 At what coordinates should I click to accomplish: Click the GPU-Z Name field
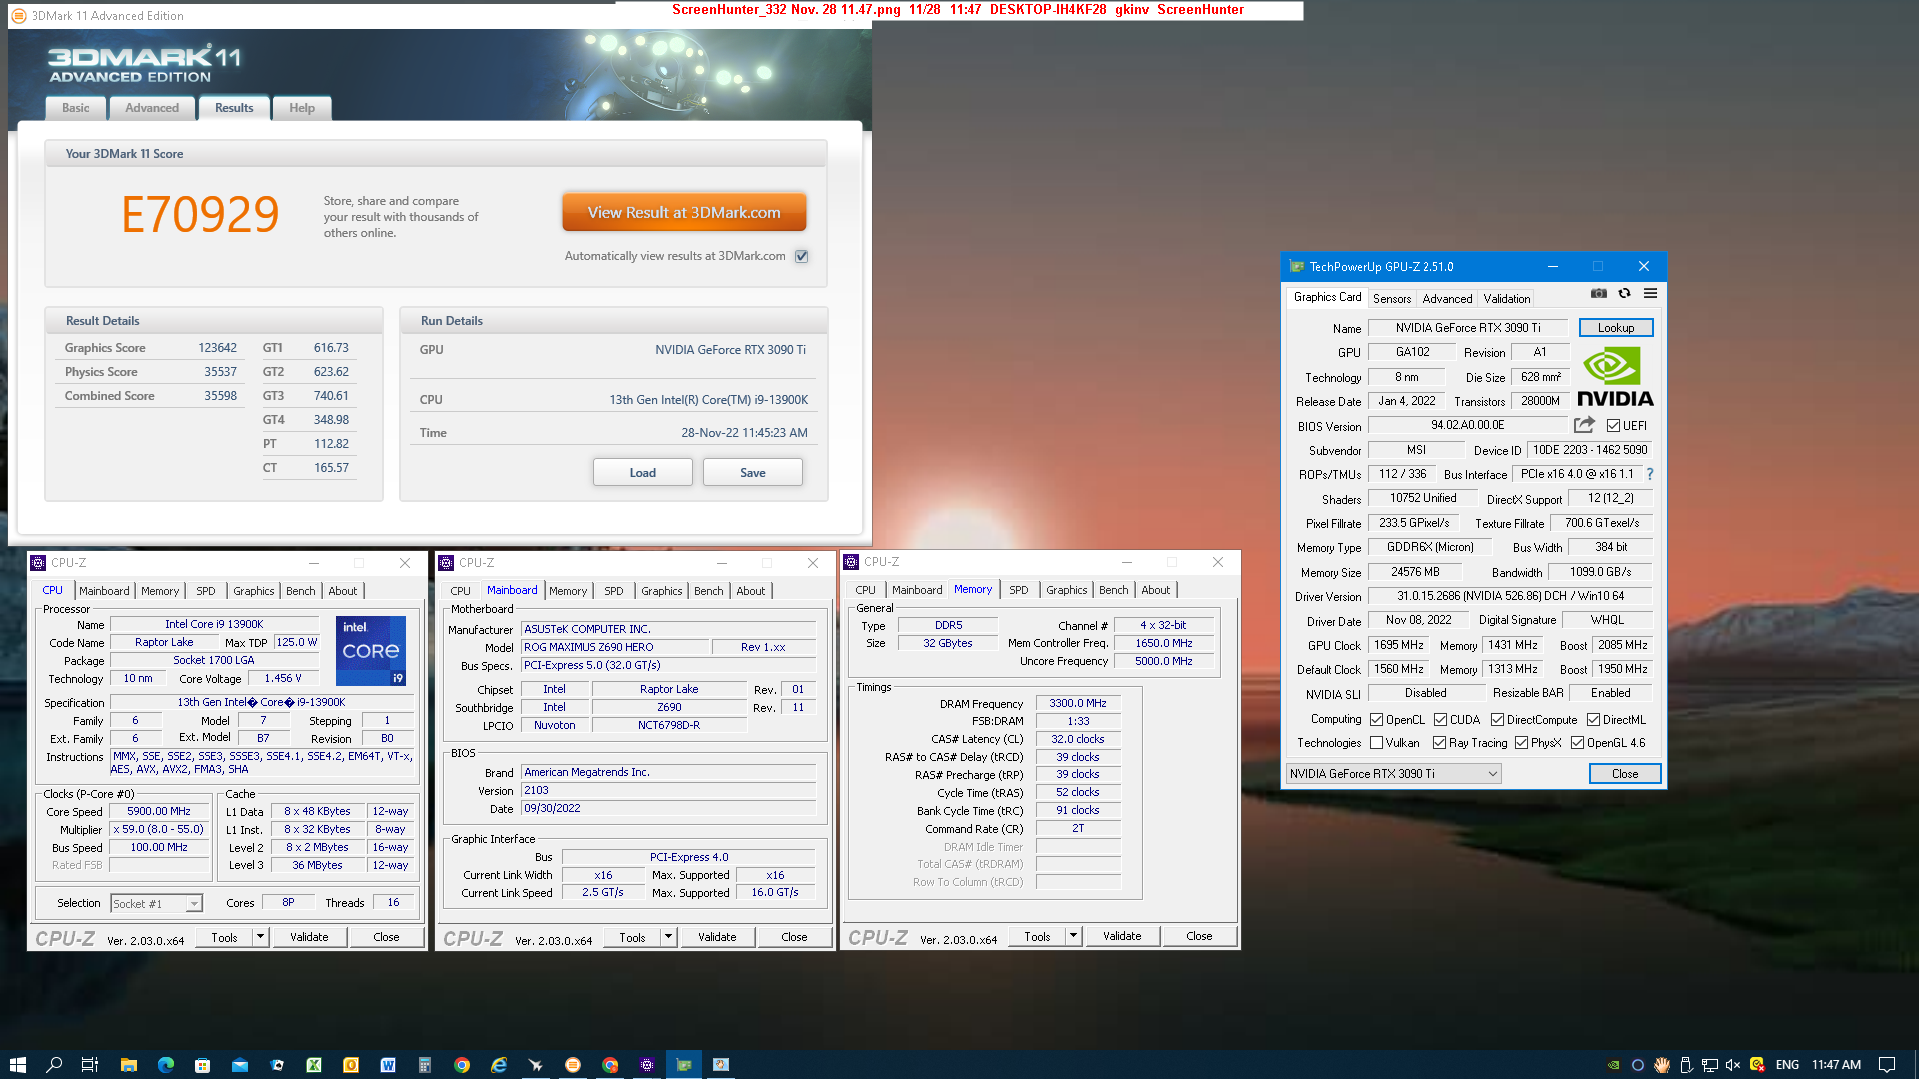point(1467,328)
